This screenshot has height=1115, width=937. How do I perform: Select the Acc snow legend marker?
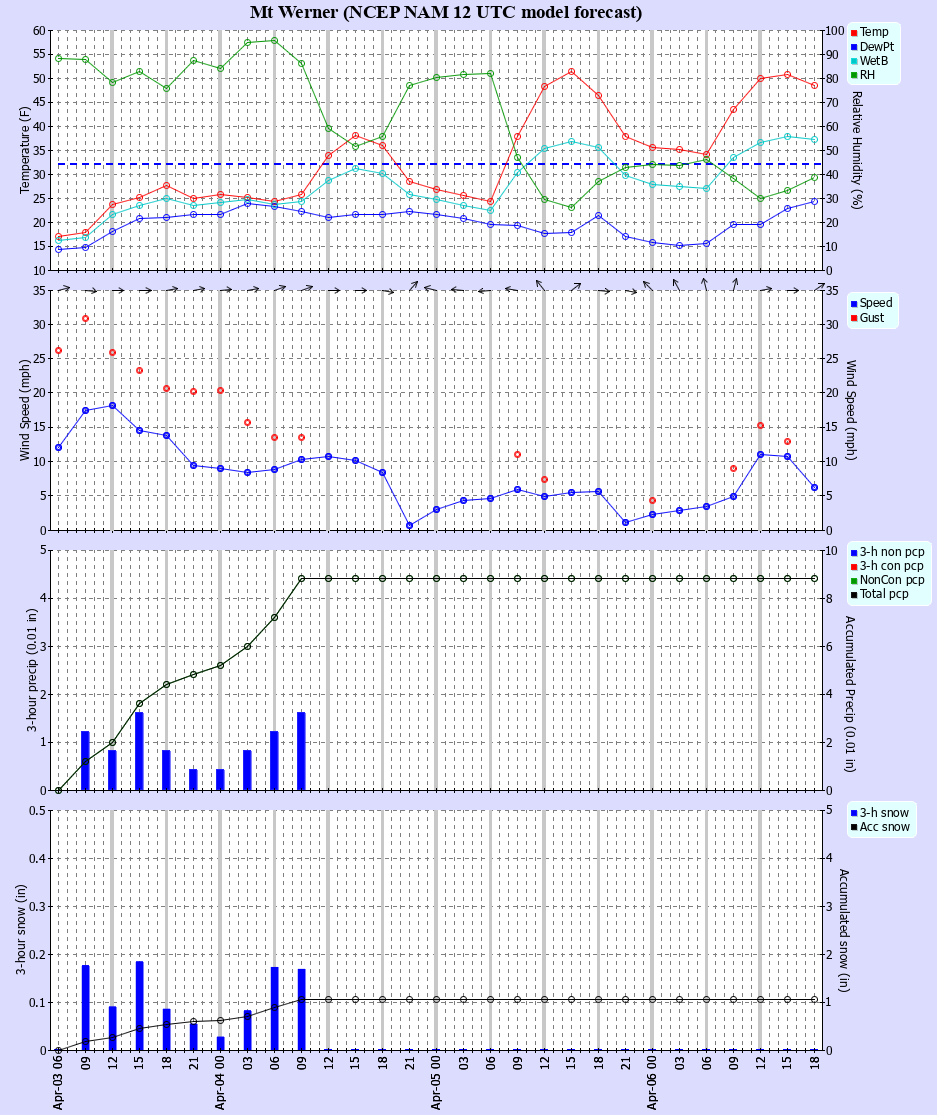click(x=852, y=826)
